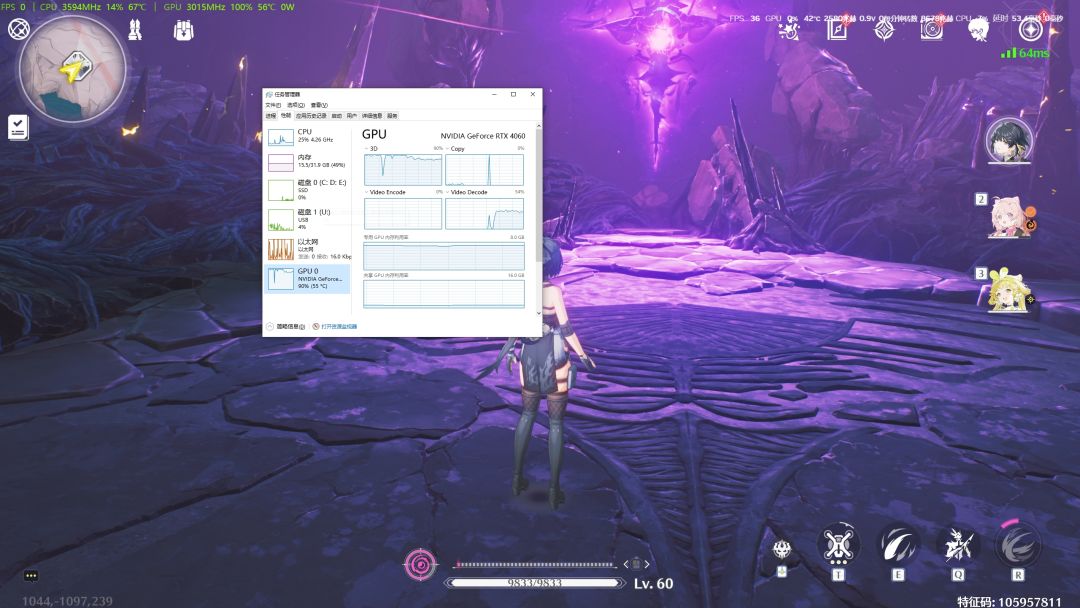Screen dimensions: 1080x608
Task: Open the twin-figures icon beside the minimap
Action: point(136,30)
